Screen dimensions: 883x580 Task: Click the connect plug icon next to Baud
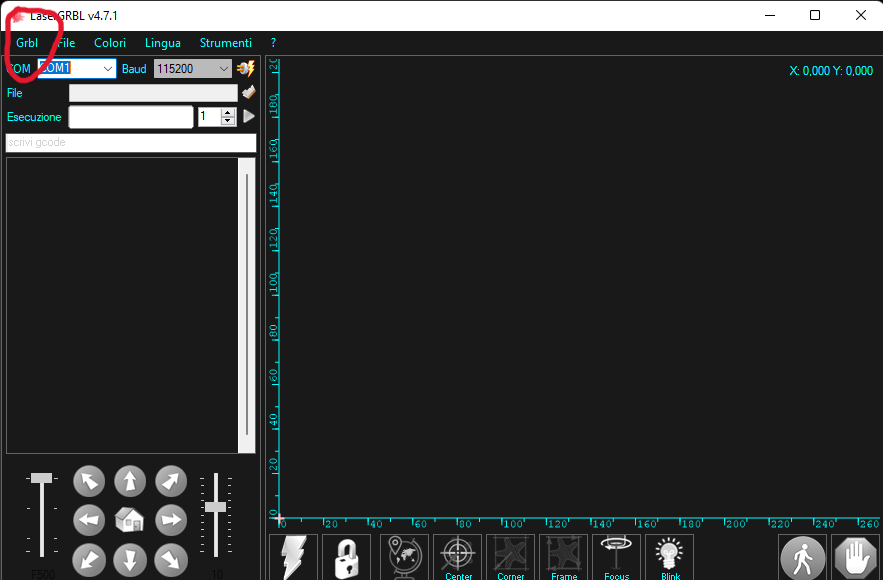point(246,69)
